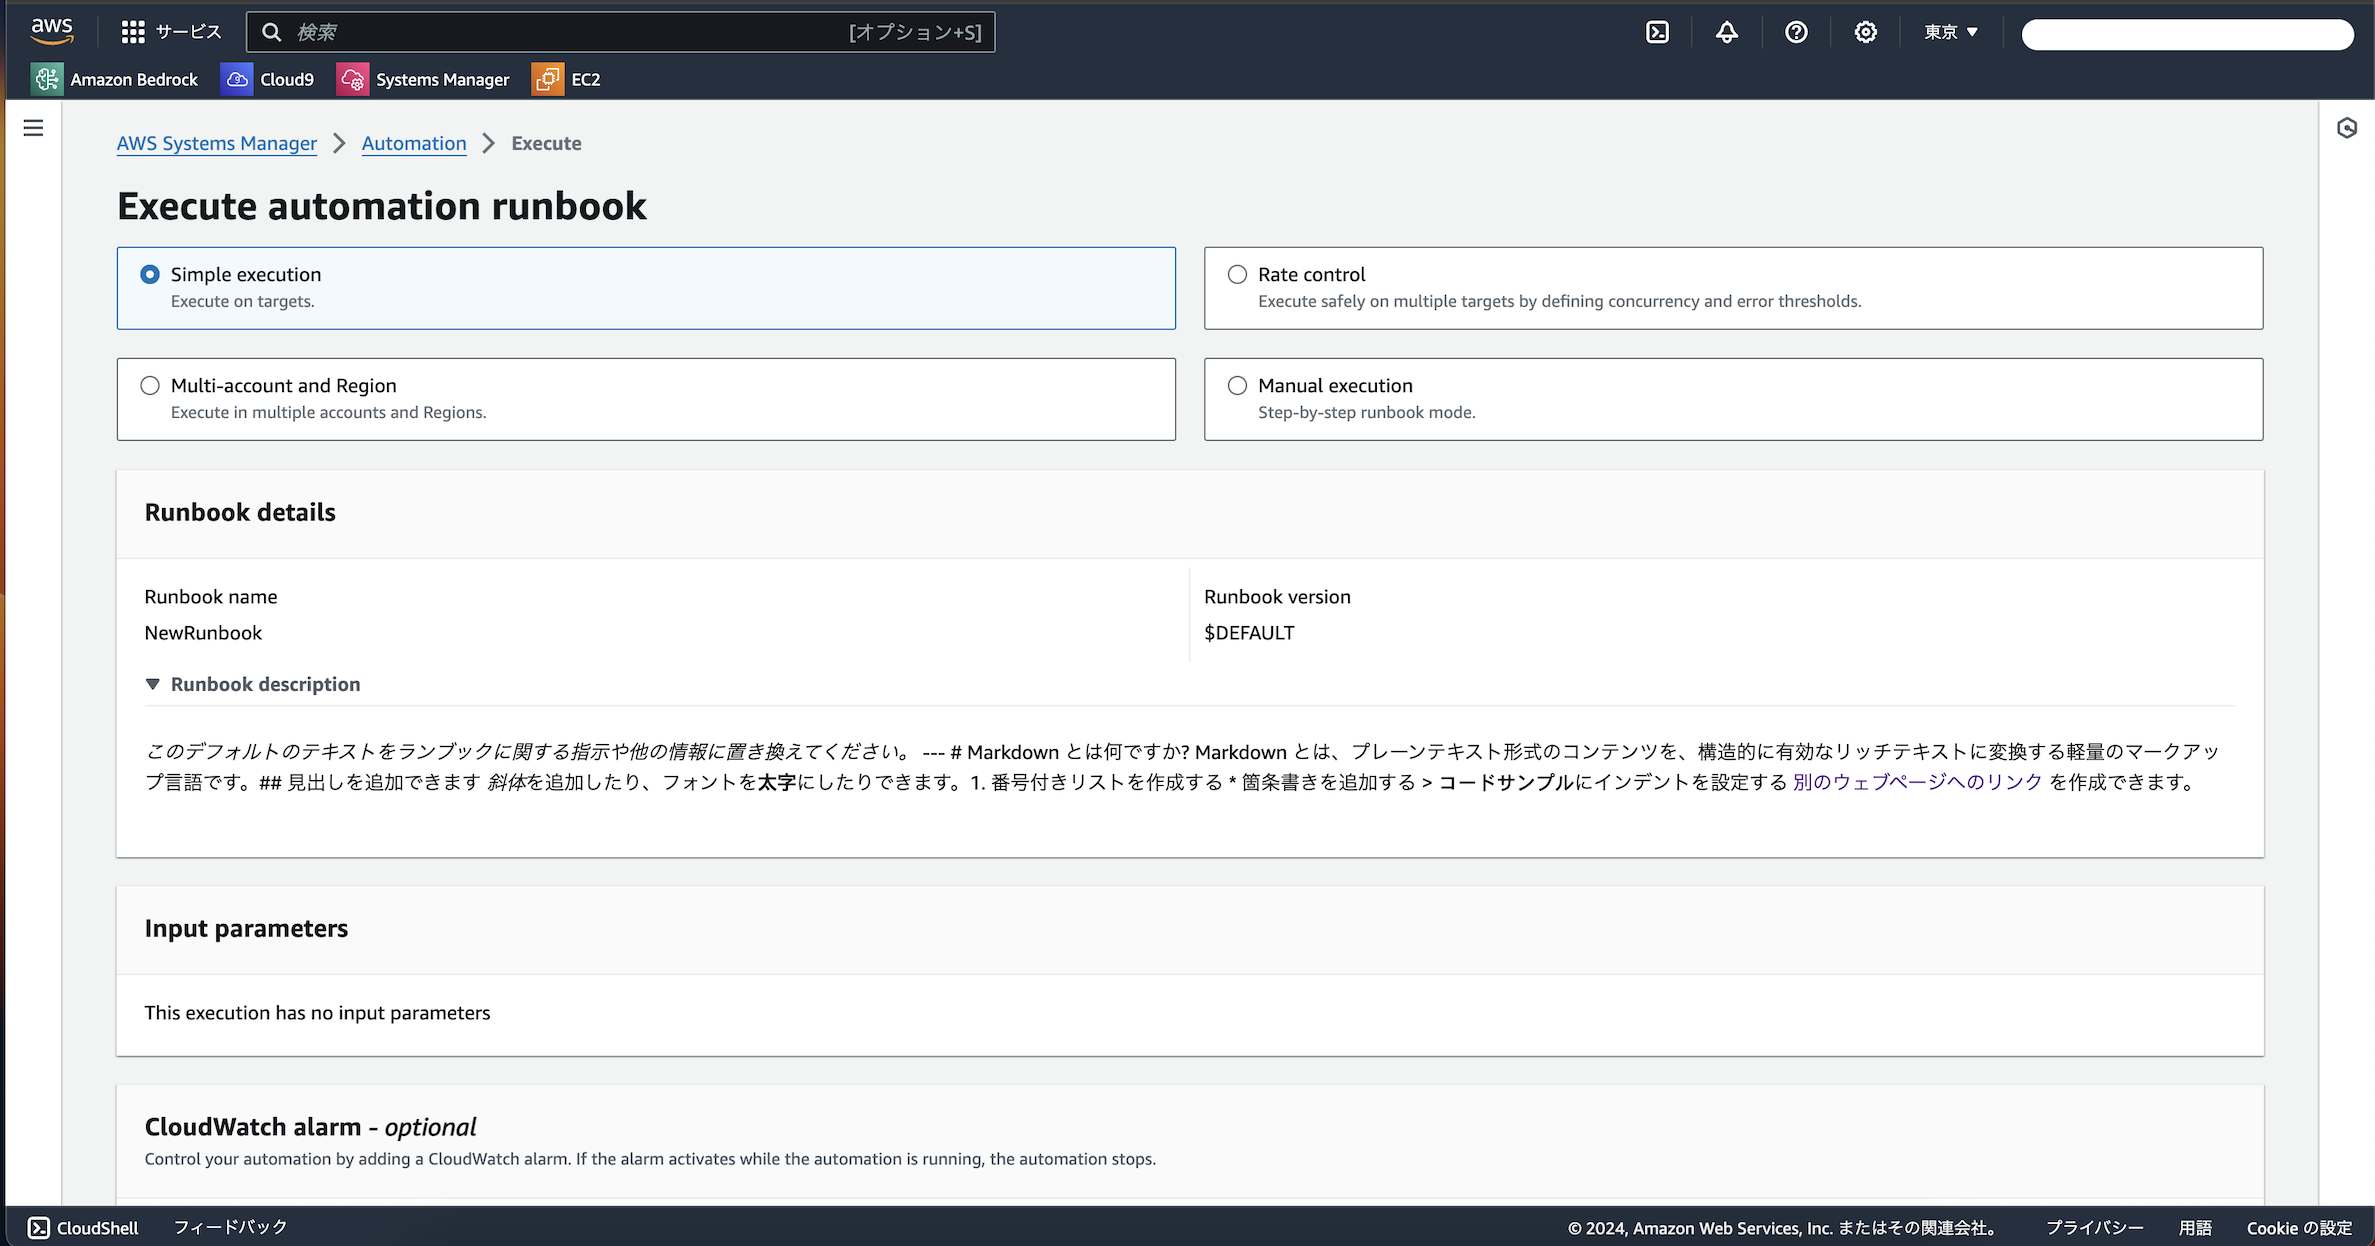
Task: Click inside the search input field
Action: [x=620, y=32]
